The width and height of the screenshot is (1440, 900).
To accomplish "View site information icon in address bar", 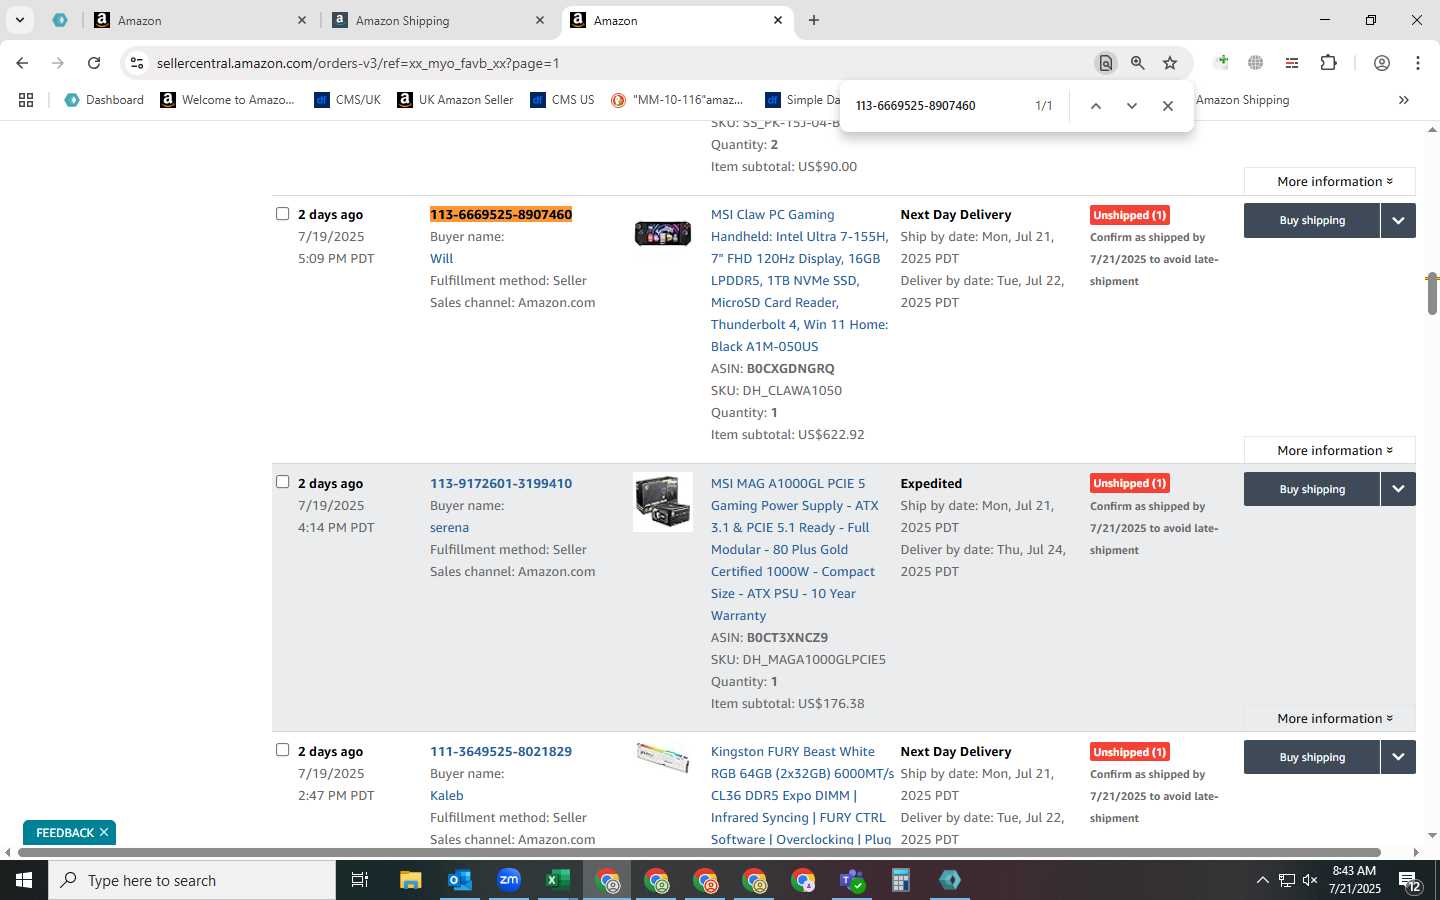I will pos(137,63).
